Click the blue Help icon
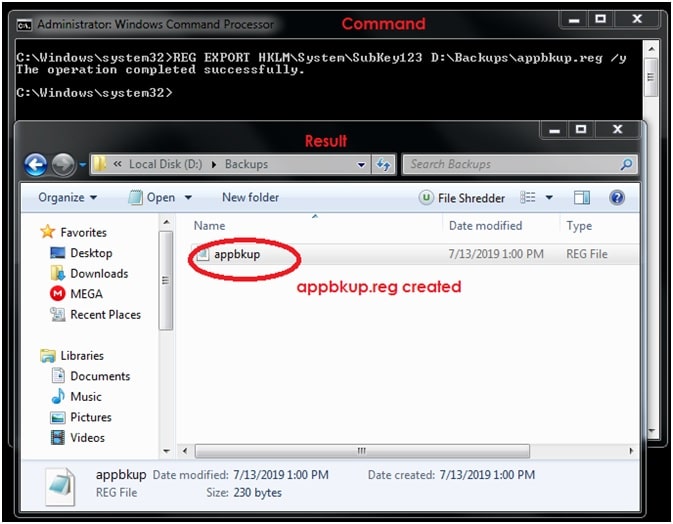Screen dimensions: 673x524 point(617,198)
